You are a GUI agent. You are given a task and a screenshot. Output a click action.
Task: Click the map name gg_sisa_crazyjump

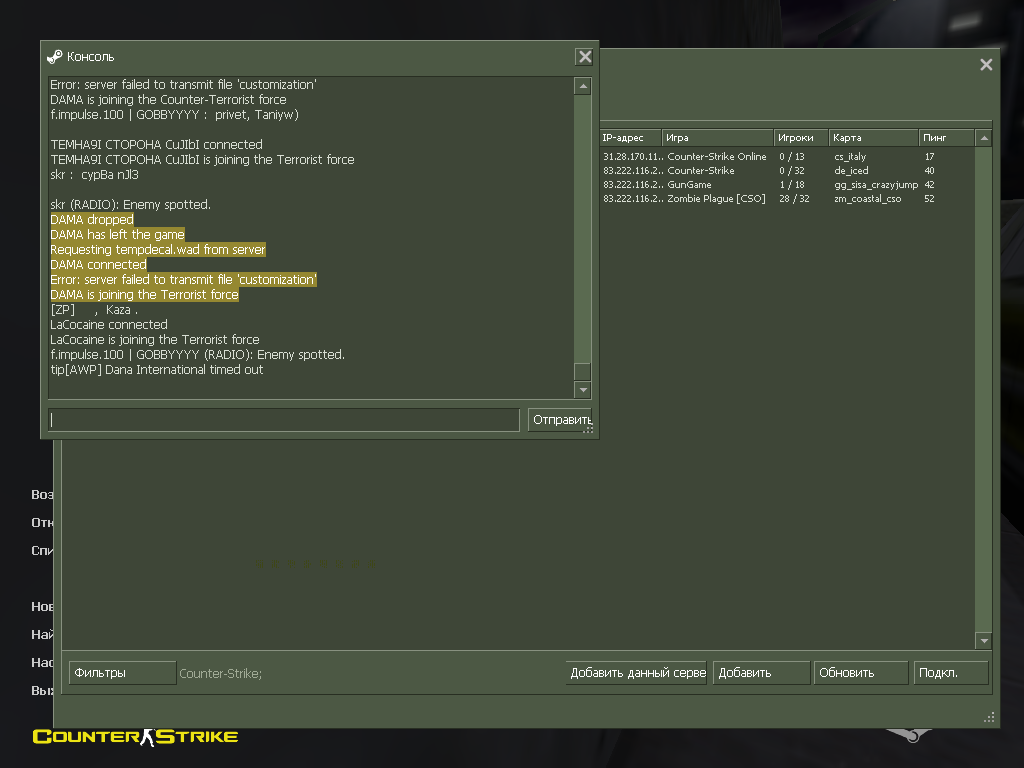876,185
